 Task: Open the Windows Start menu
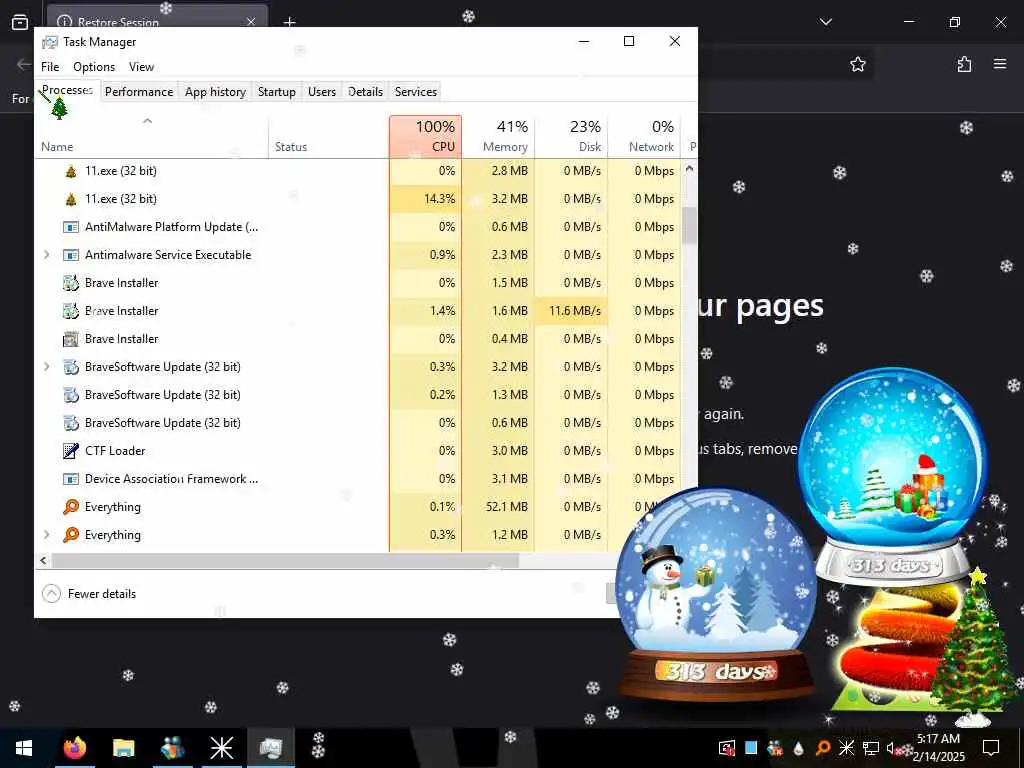point(24,748)
